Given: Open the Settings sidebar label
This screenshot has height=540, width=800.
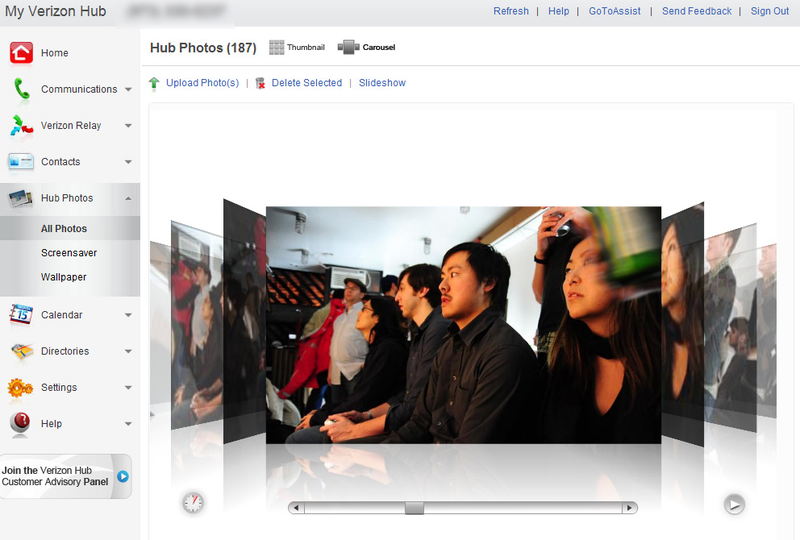Looking at the screenshot, I should (59, 387).
